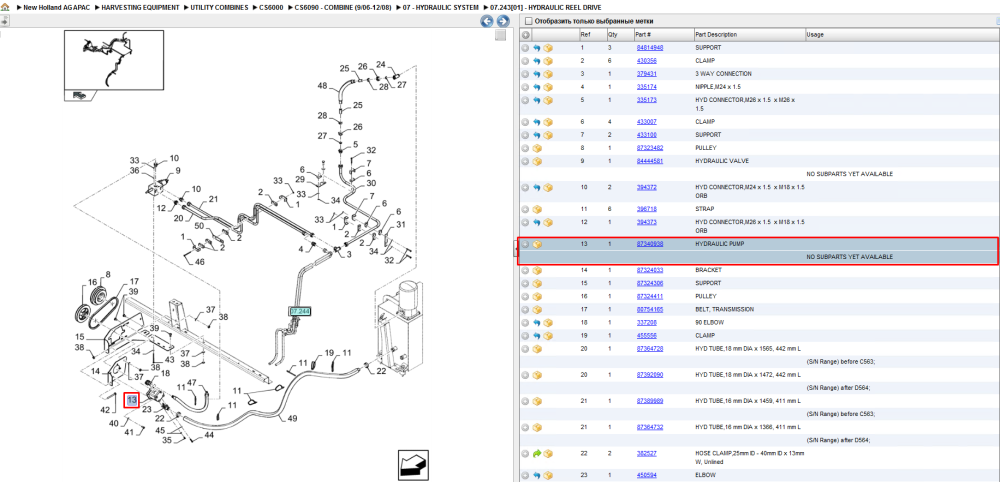Click the 07.244 link label in diagram

click(300, 311)
